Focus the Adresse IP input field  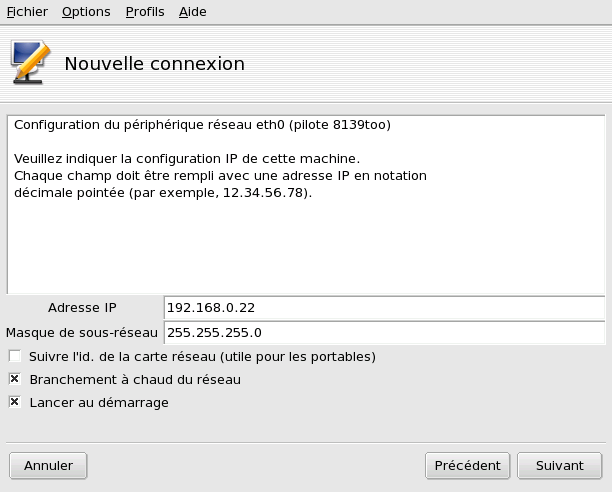coord(384,308)
